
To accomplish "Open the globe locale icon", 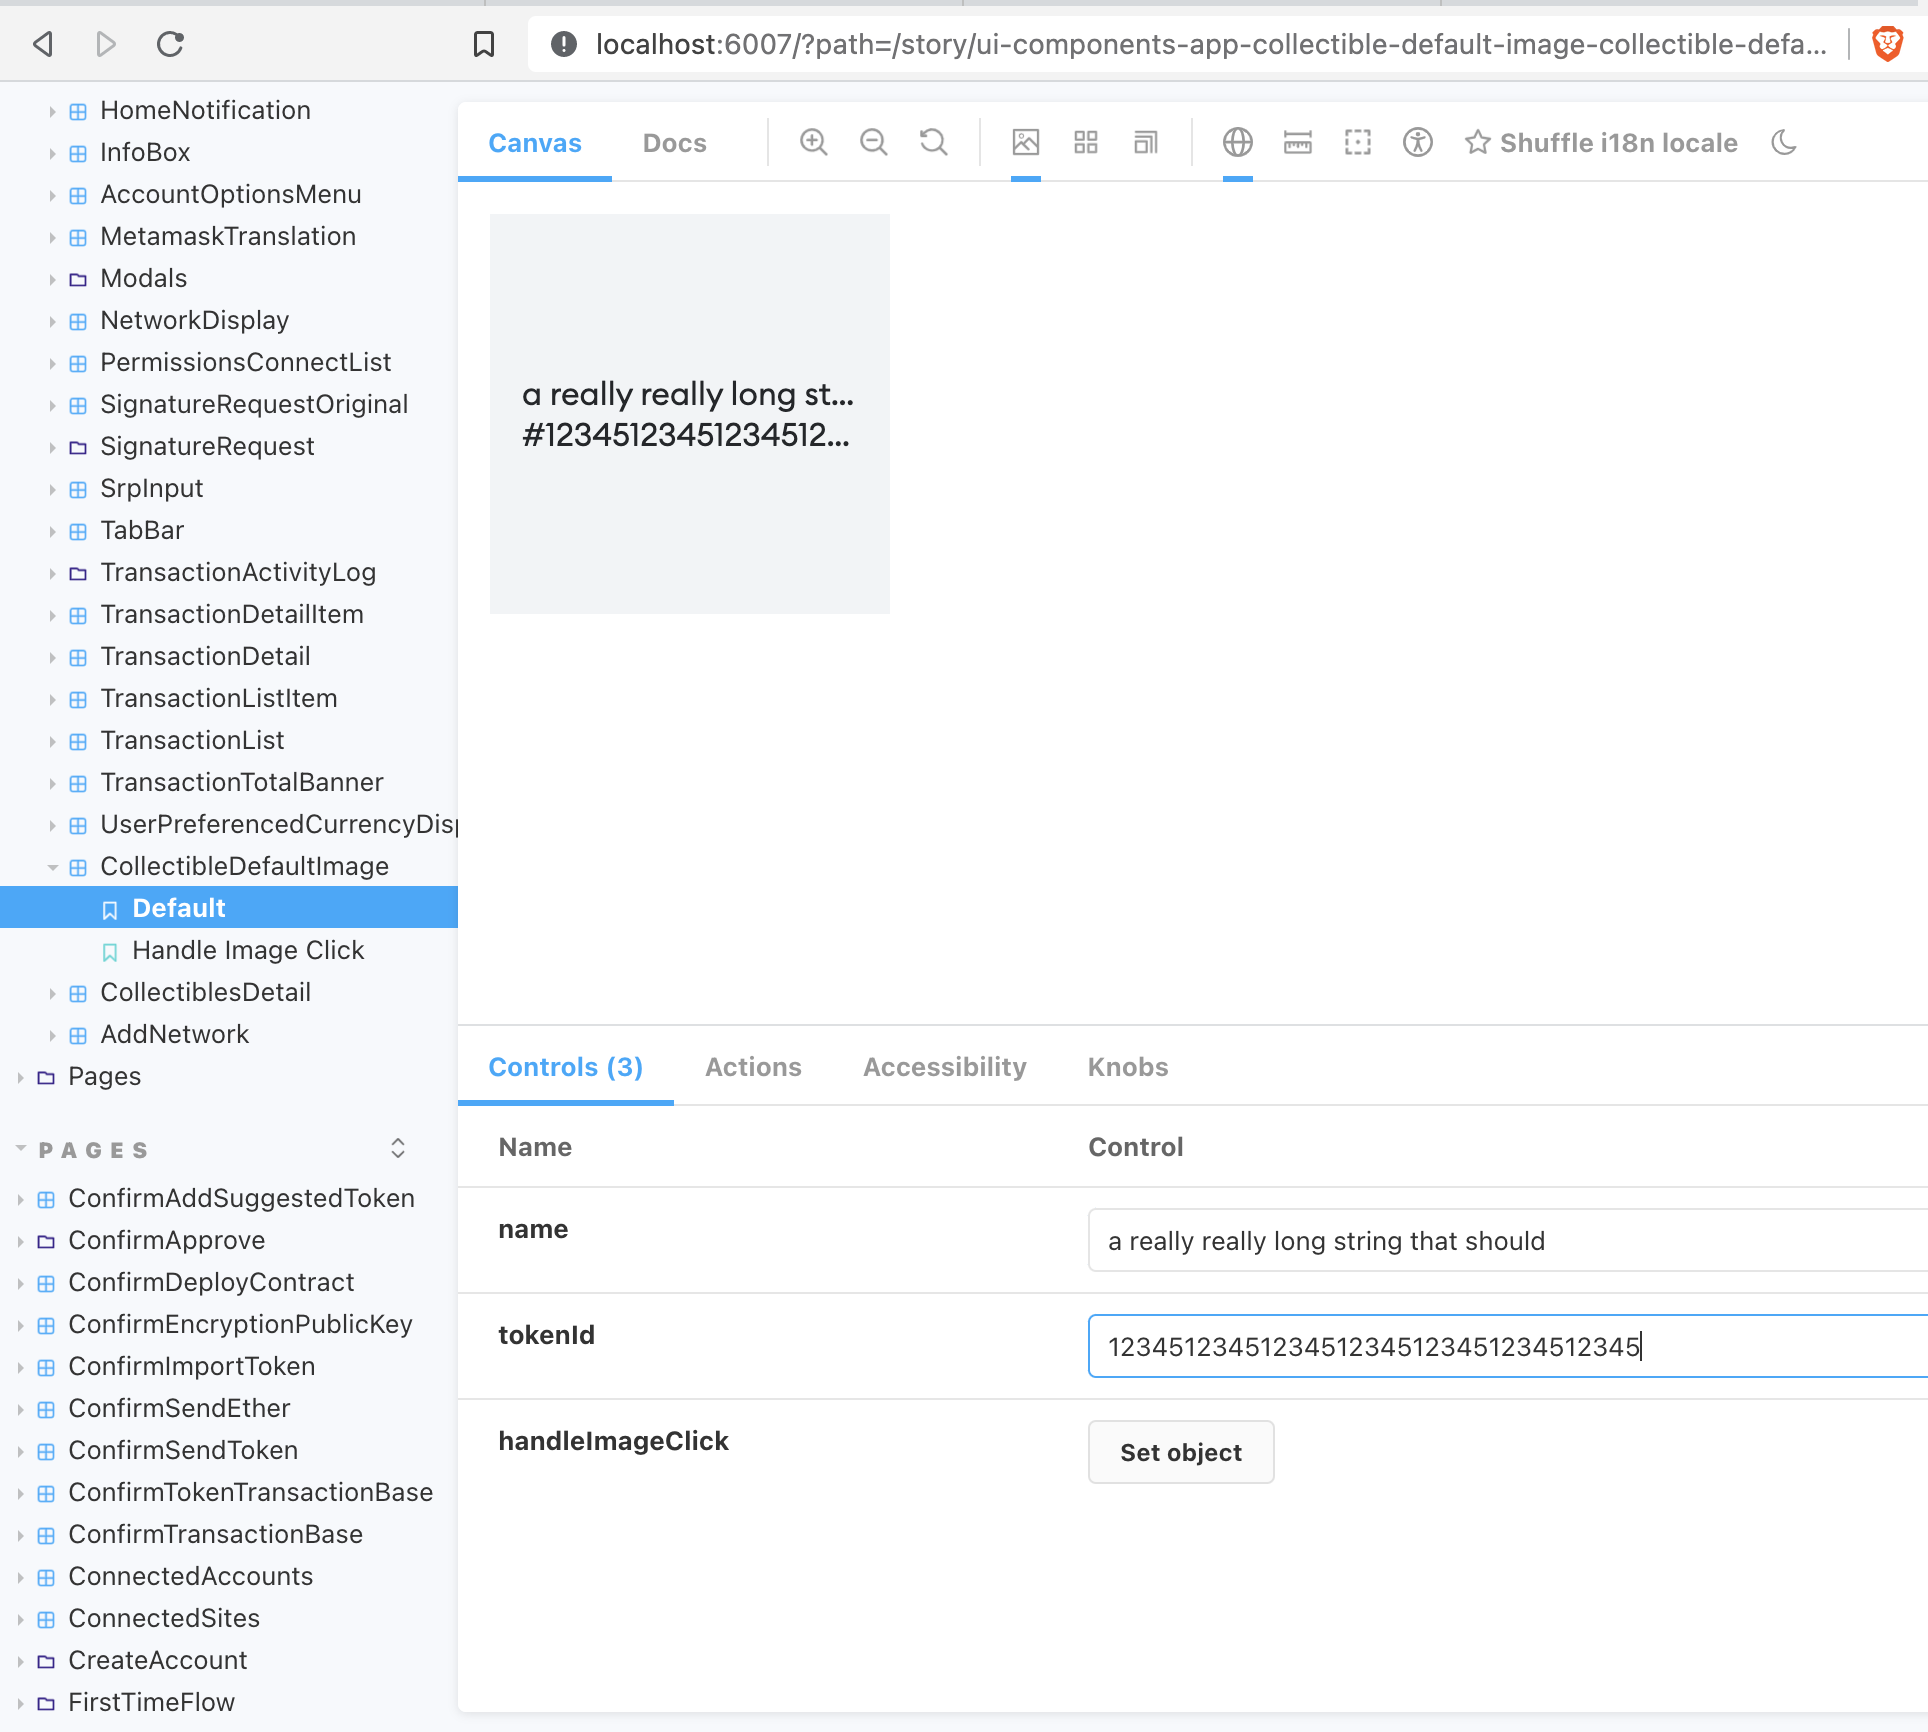I will [1237, 143].
